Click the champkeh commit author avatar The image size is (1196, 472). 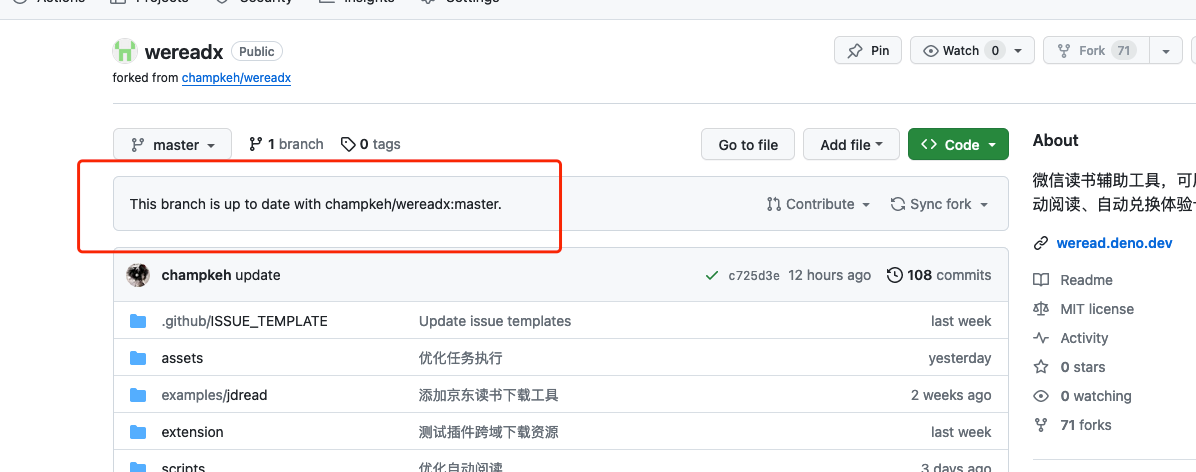(138, 275)
